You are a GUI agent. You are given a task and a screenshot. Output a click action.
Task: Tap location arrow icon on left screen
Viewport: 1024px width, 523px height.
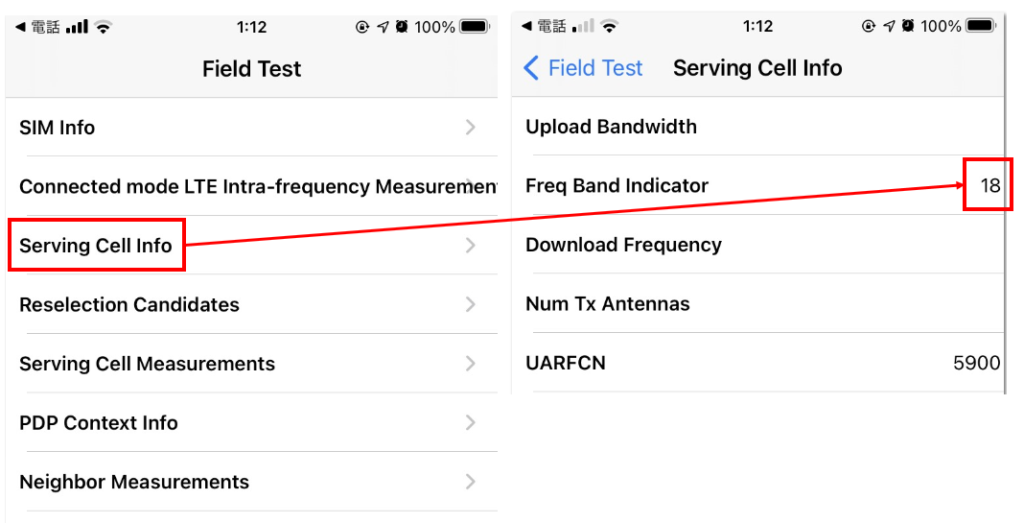coord(383,27)
